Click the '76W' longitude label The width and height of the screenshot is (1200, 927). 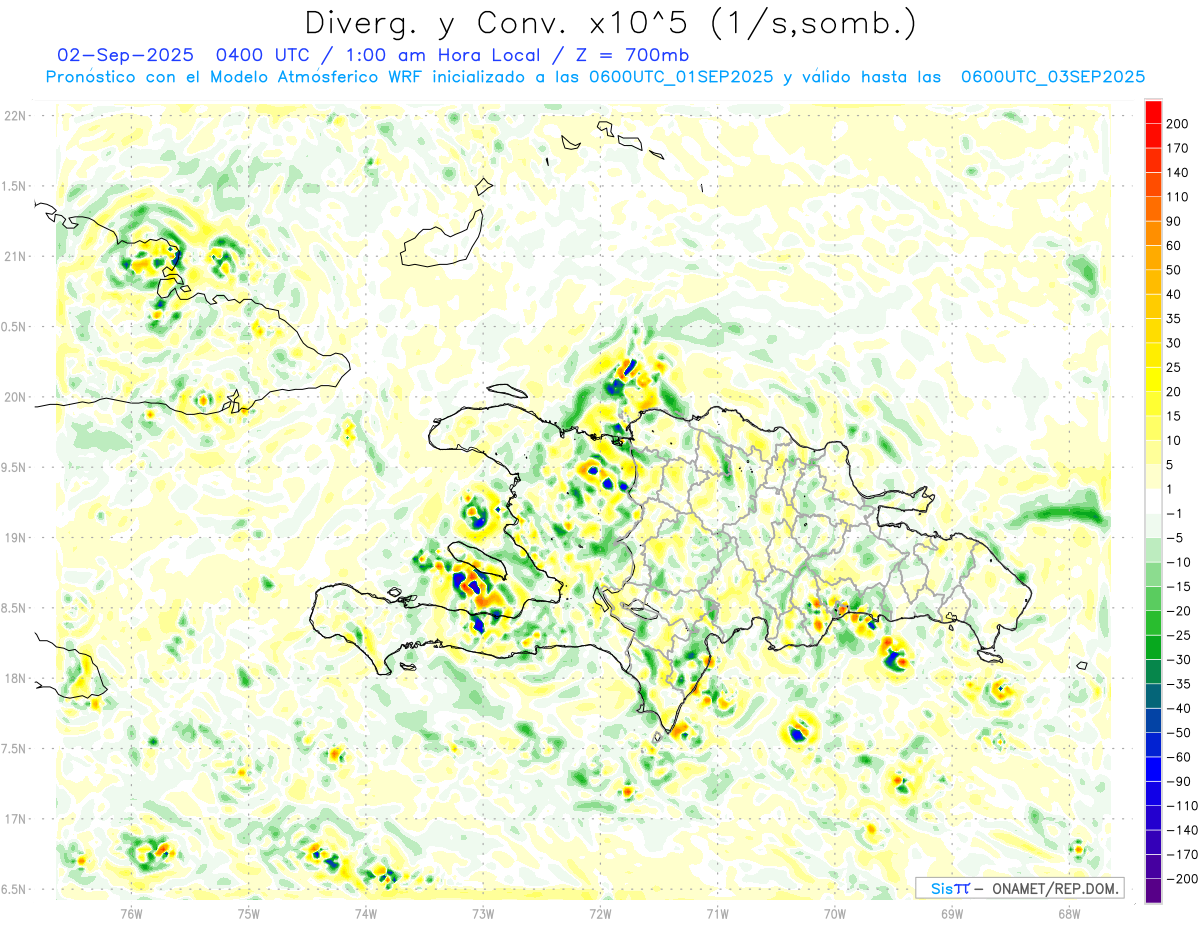(131, 914)
